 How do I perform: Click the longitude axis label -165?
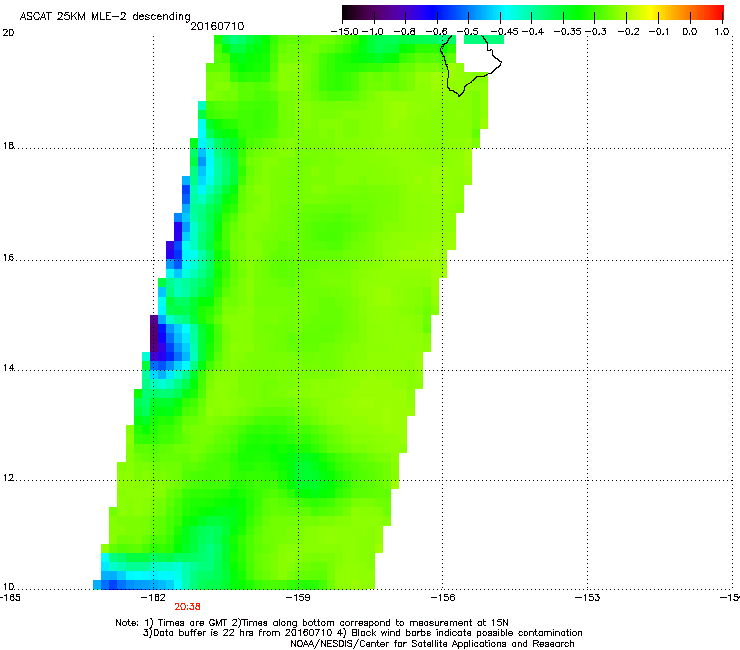pos(10,598)
